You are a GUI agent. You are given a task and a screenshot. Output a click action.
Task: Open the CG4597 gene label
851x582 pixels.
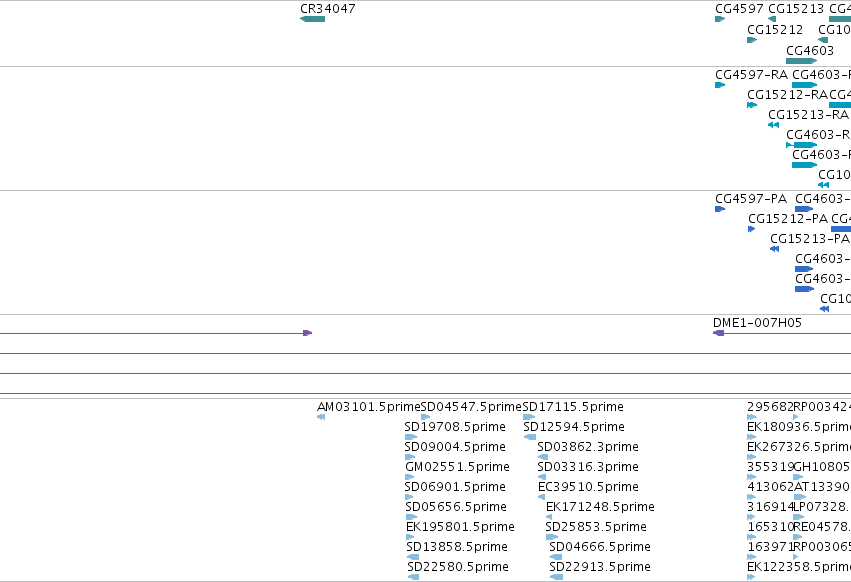[739, 9]
